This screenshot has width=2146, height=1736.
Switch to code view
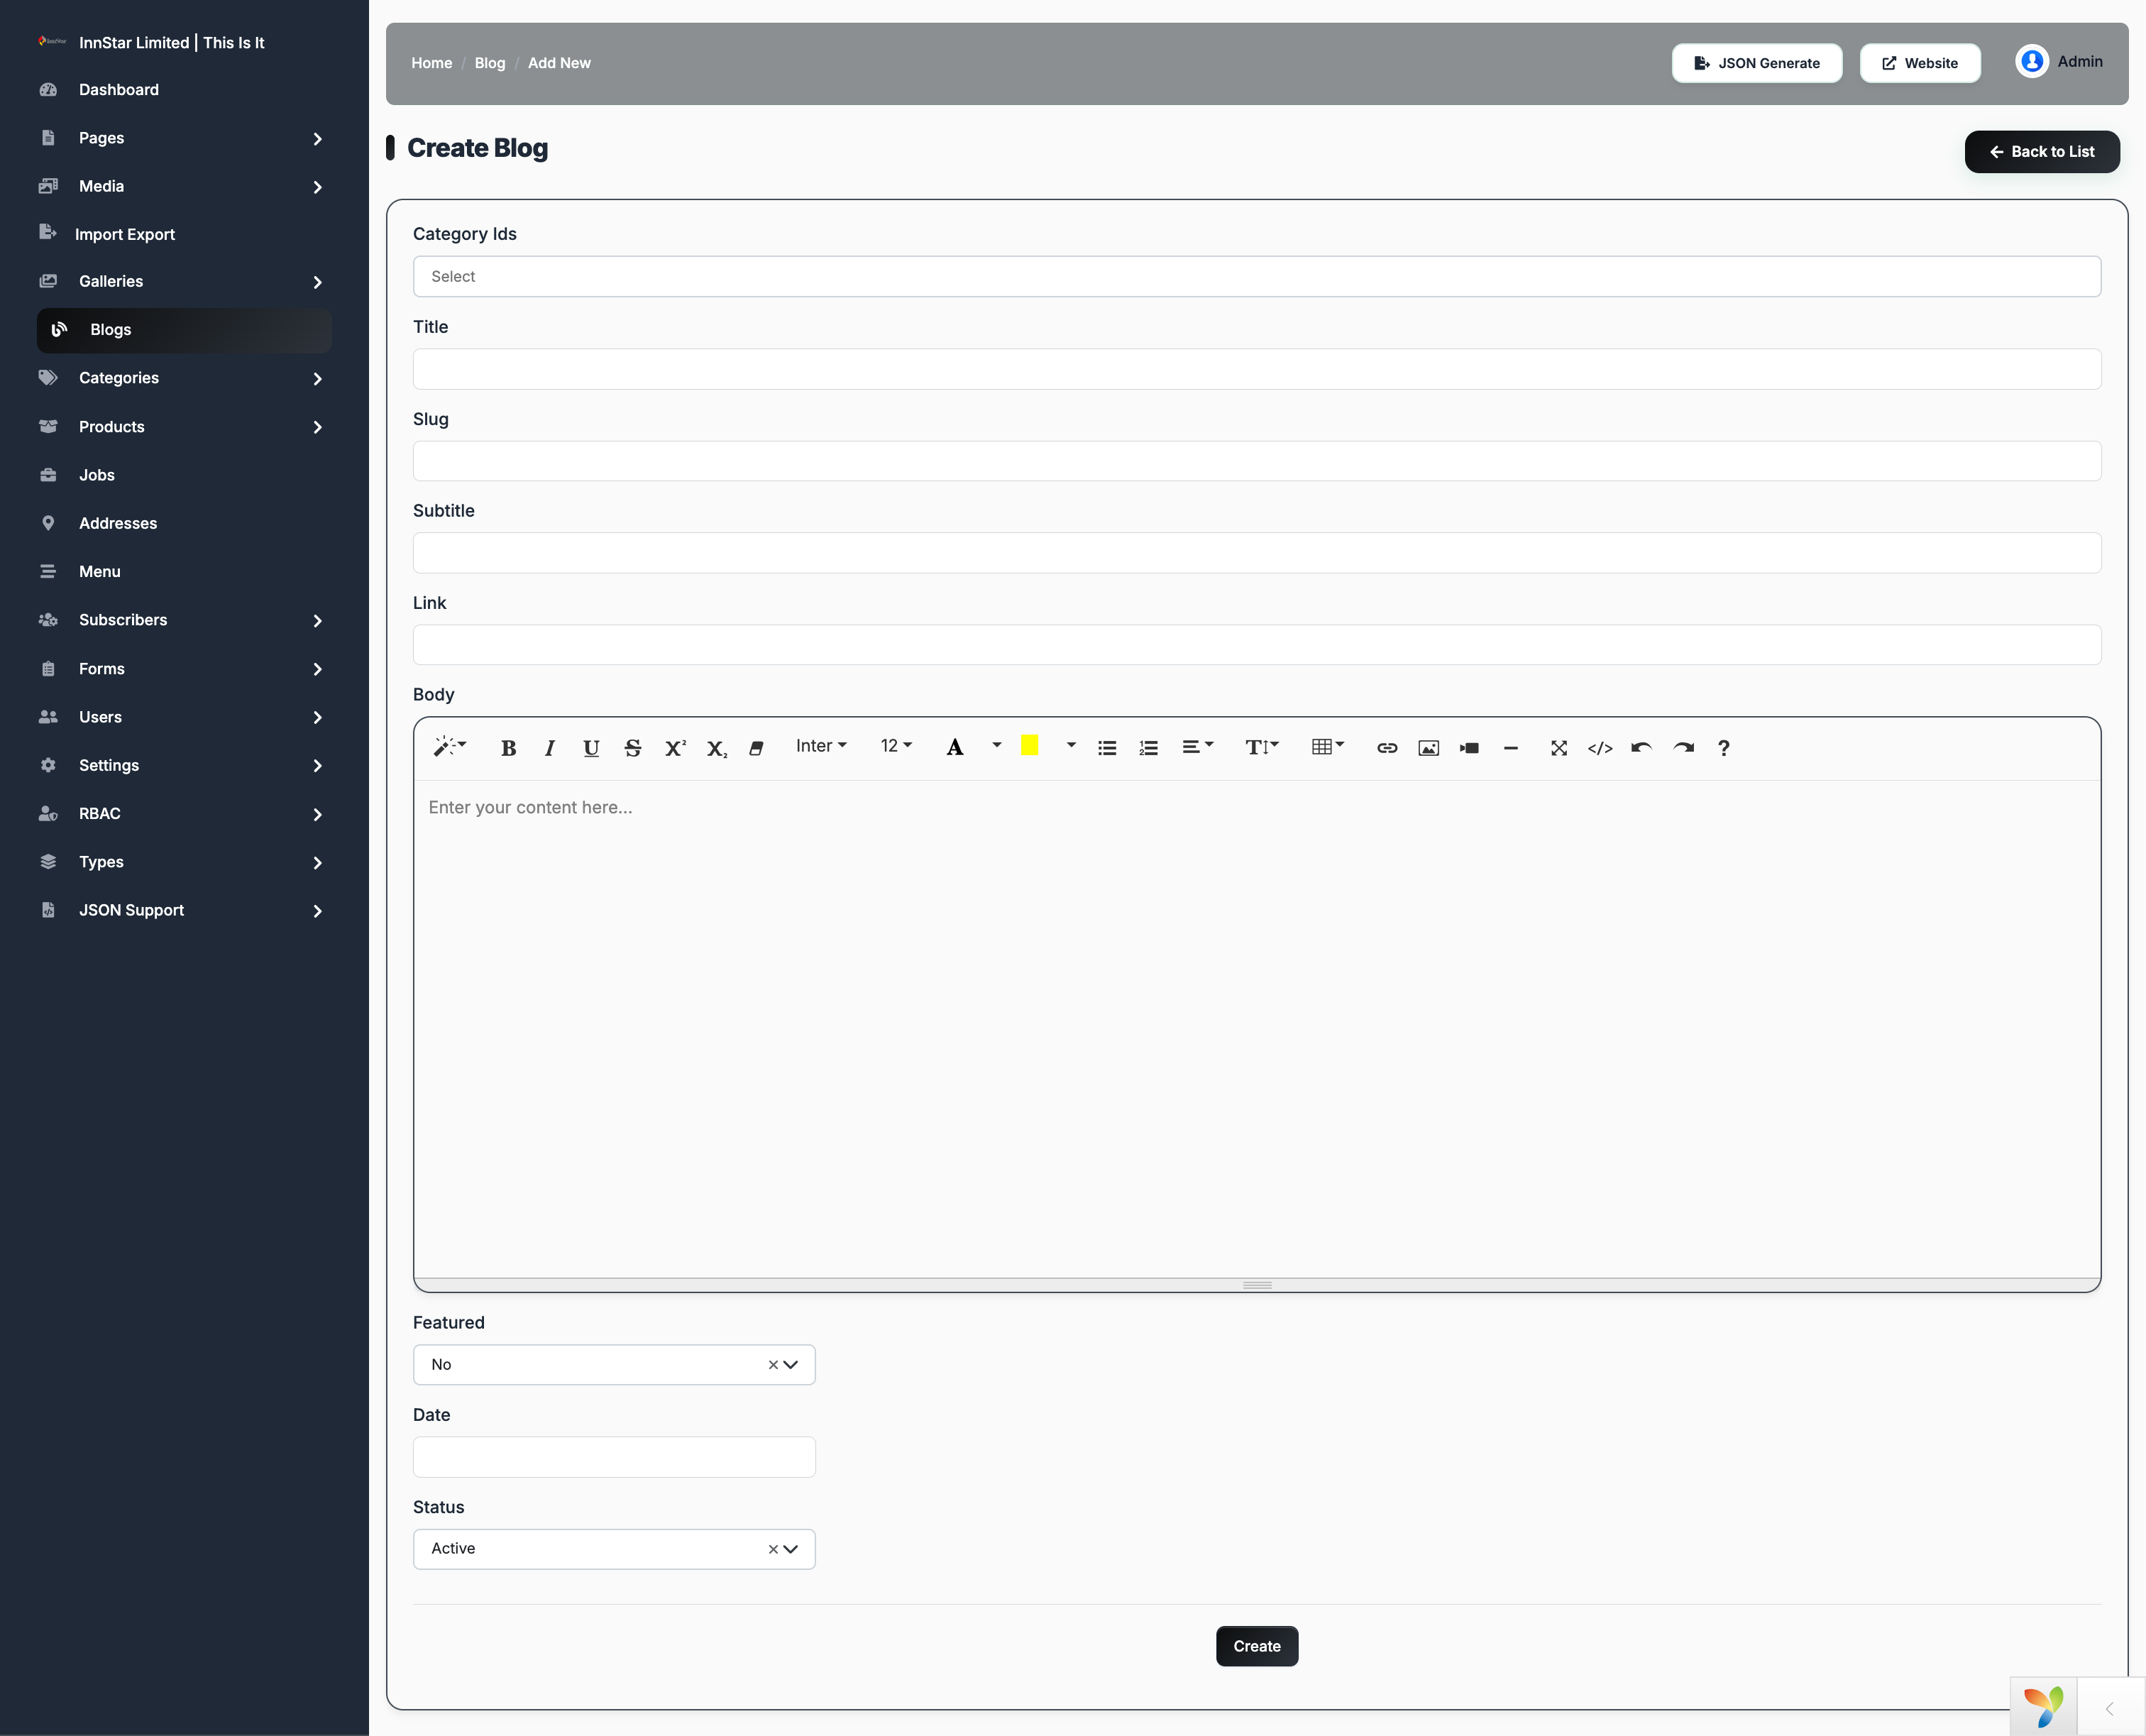coord(1600,748)
